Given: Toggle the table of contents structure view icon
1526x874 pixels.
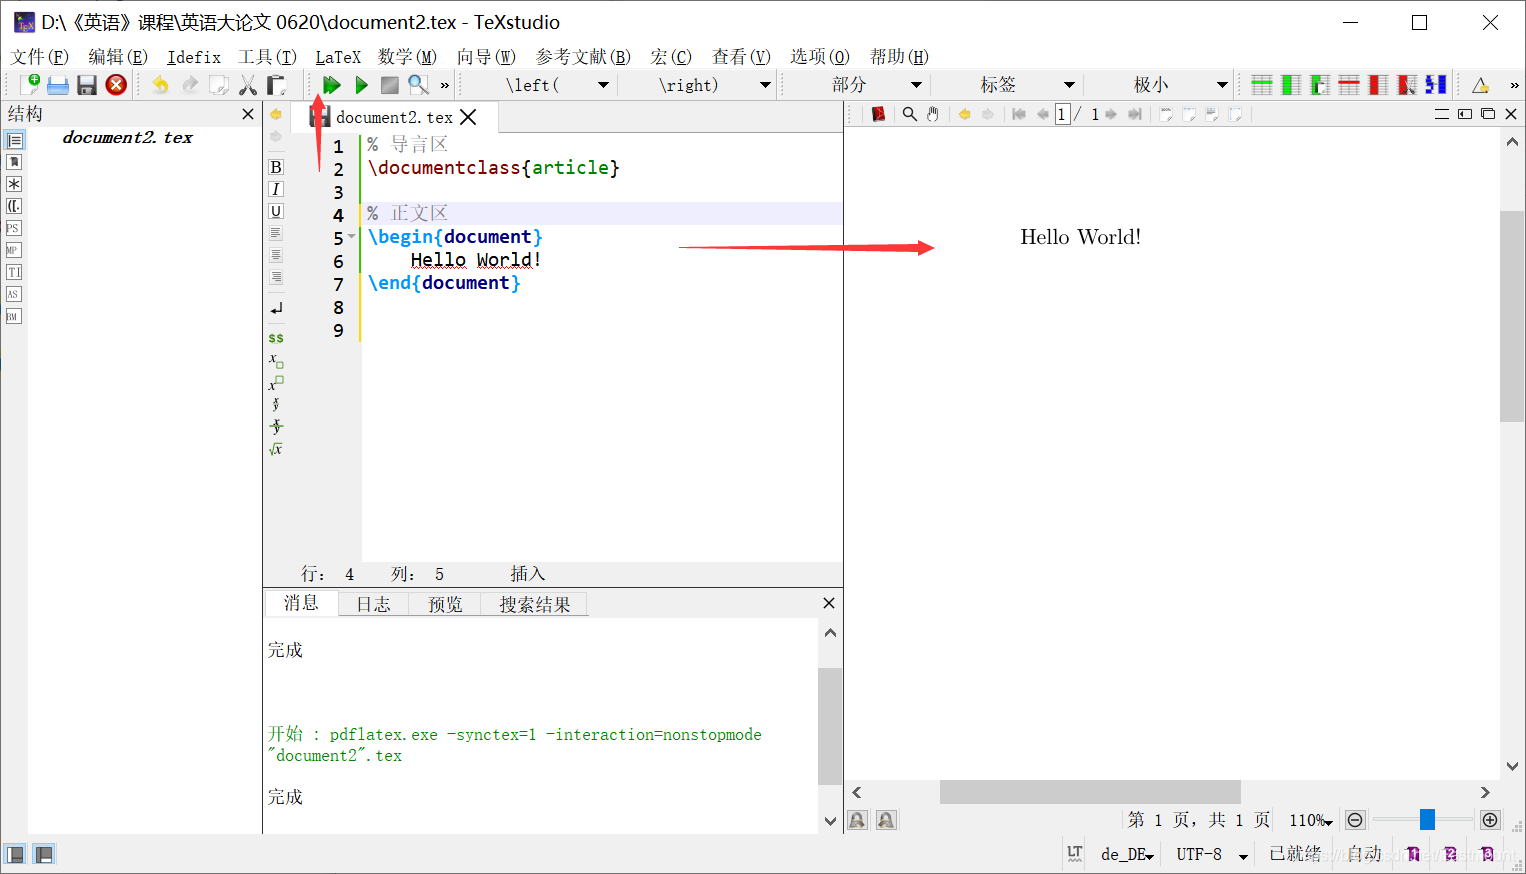Looking at the screenshot, I should click(x=14, y=140).
